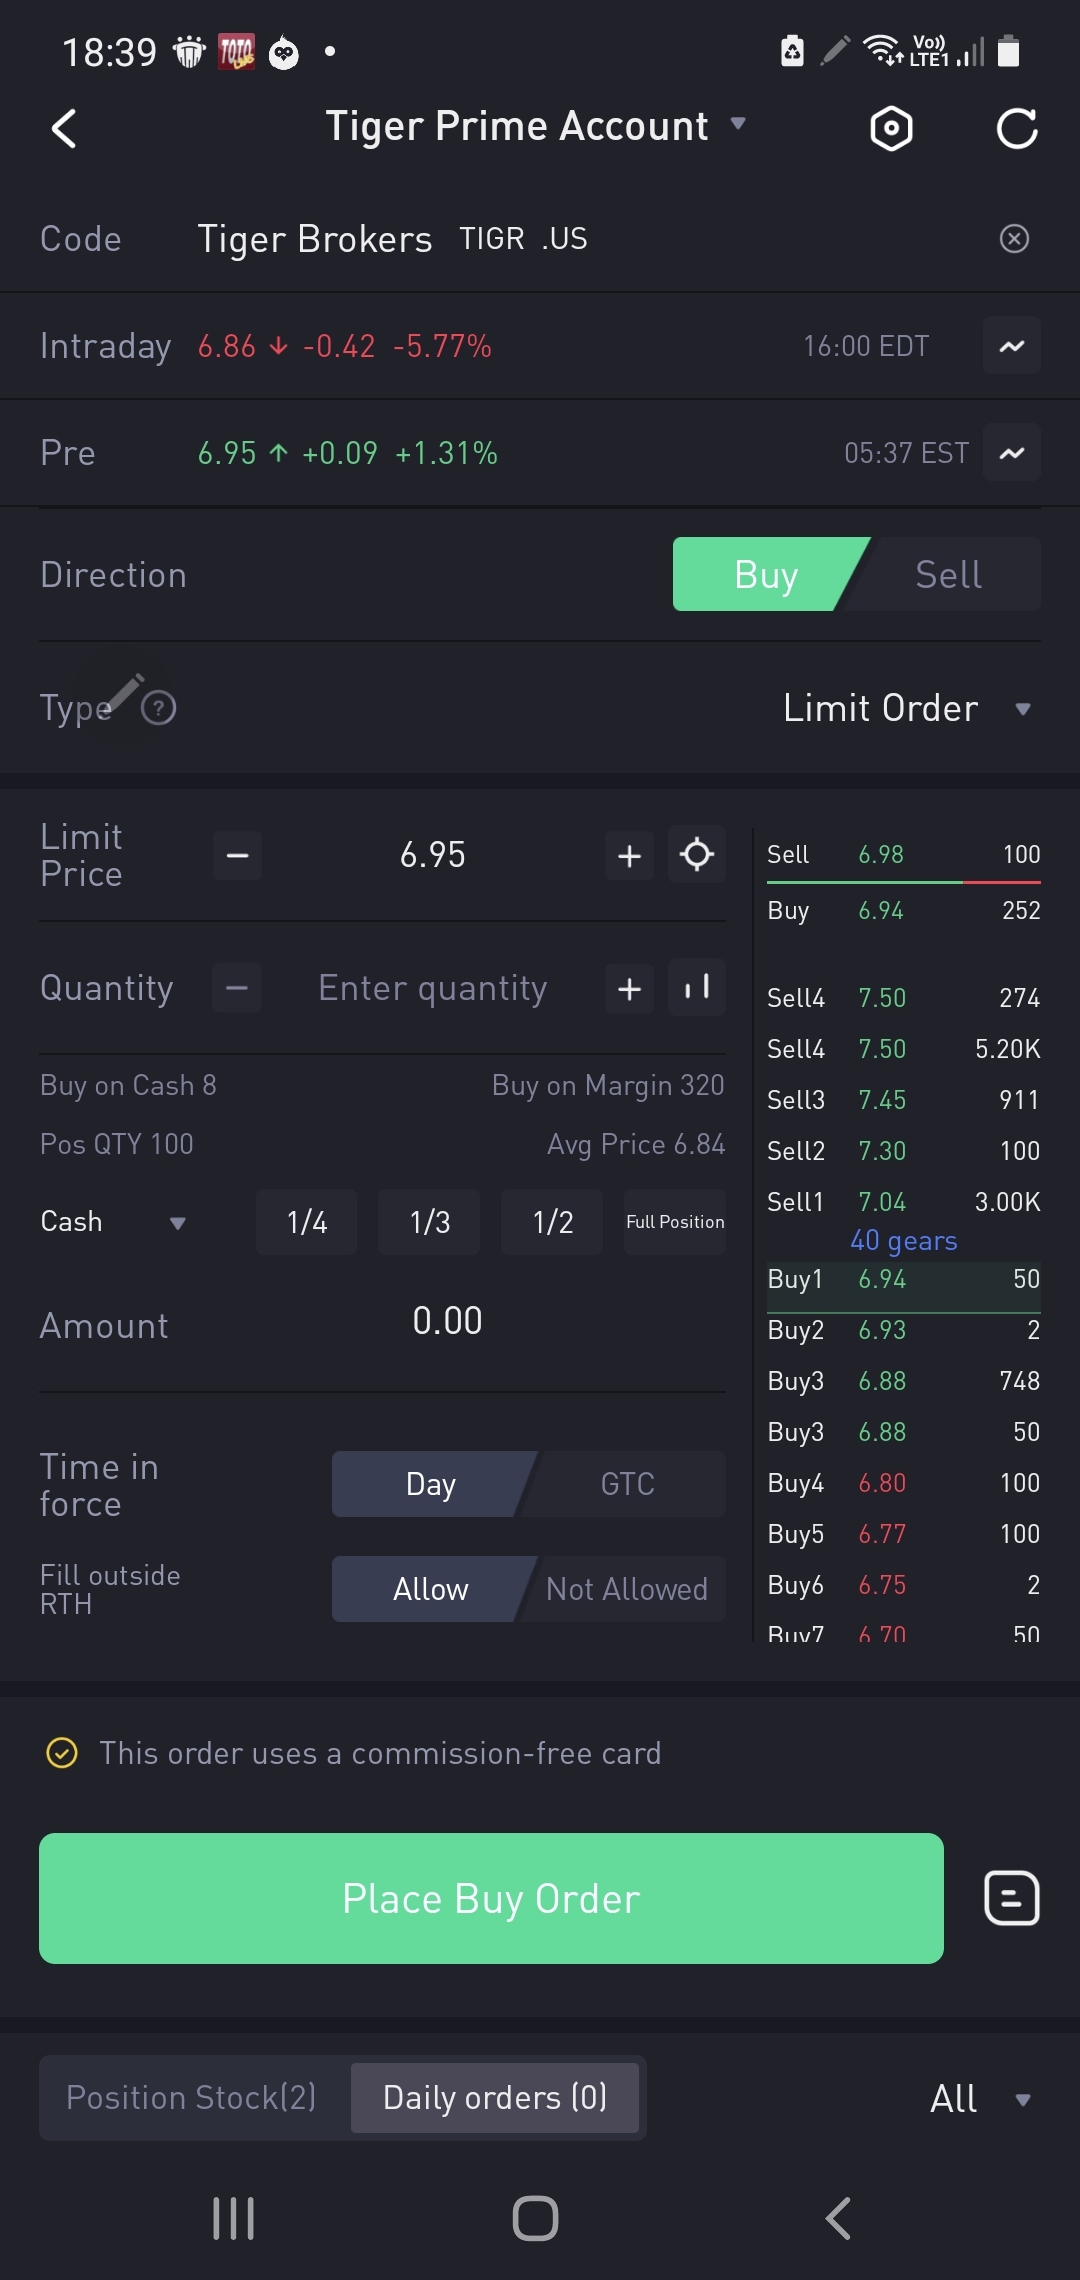
Task: Set time in force to GTC
Action: [628, 1484]
